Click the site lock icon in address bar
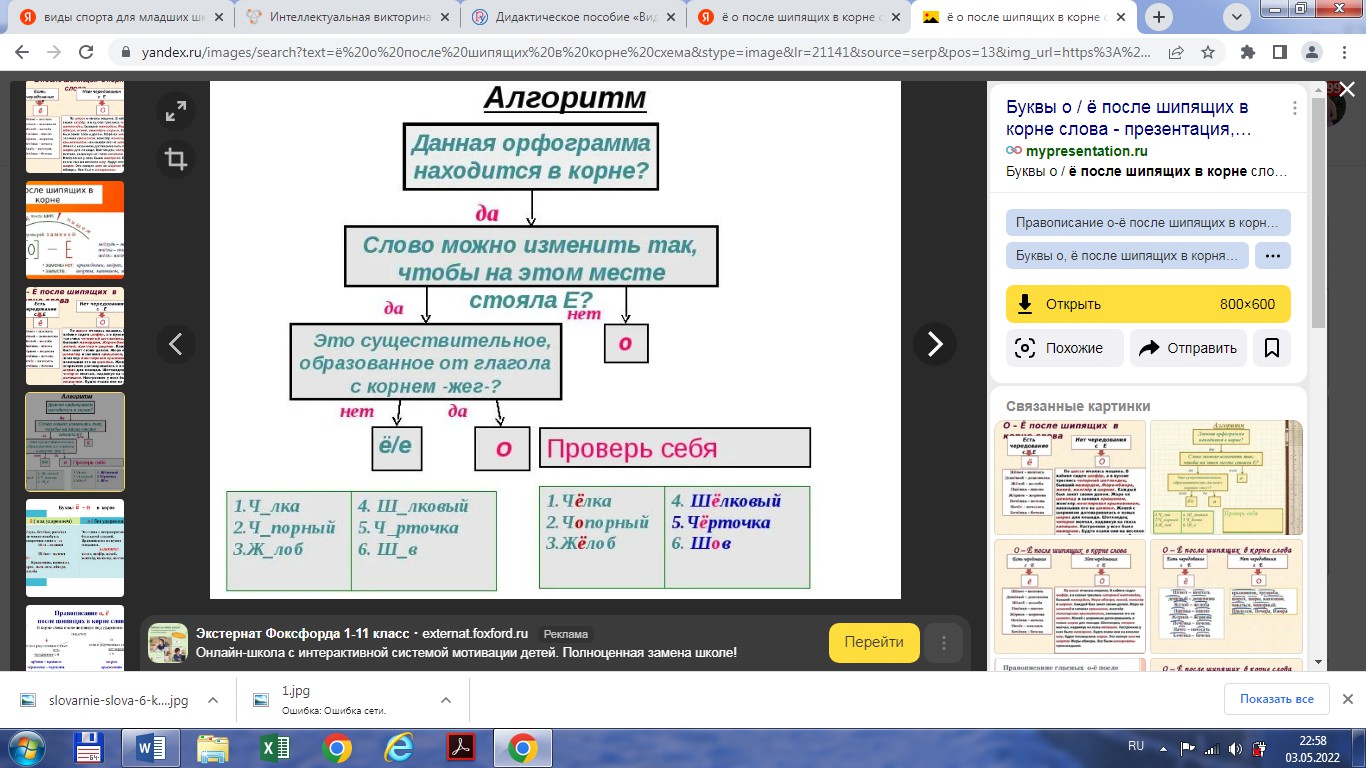Screen dimensions: 1366x768 click(x=125, y=52)
